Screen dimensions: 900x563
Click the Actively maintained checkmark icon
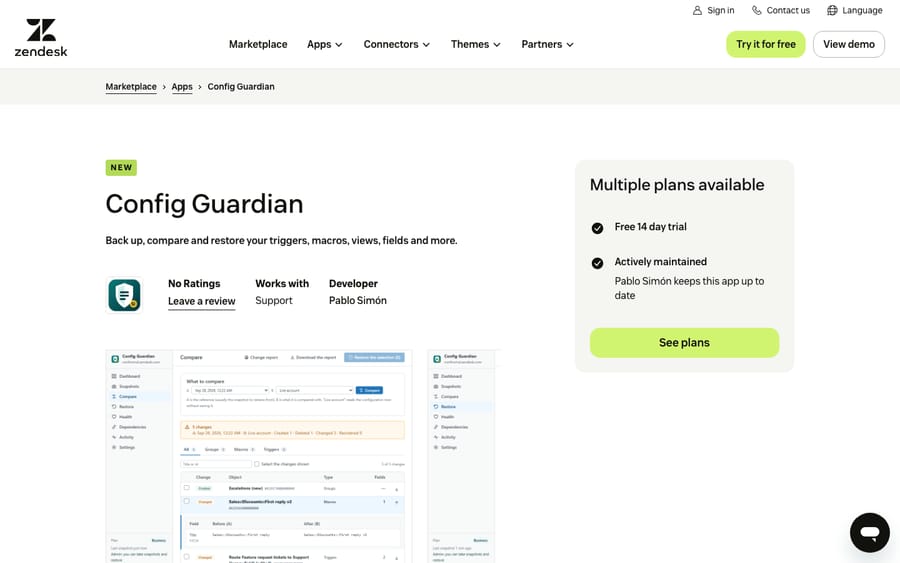click(598, 263)
